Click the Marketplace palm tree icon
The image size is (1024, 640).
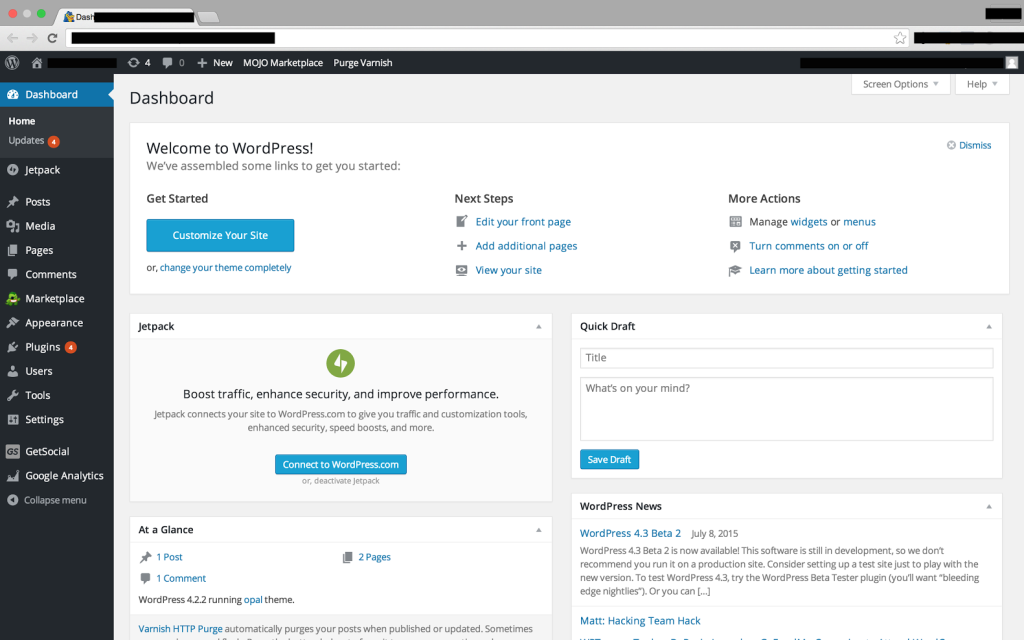[x=13, y=298]
